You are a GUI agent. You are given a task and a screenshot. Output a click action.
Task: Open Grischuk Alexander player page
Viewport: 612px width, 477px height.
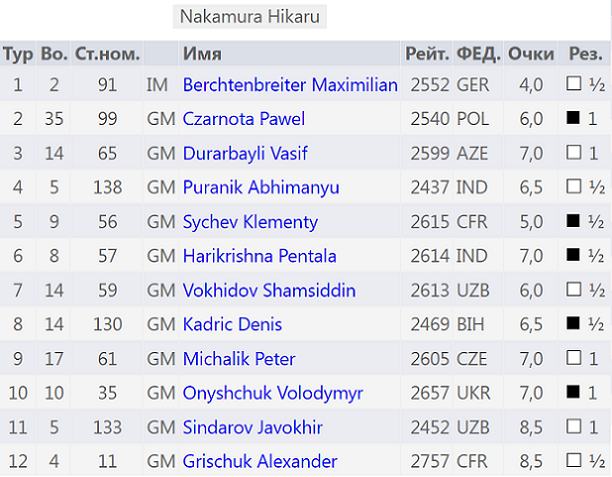click(x=260, y=461)
